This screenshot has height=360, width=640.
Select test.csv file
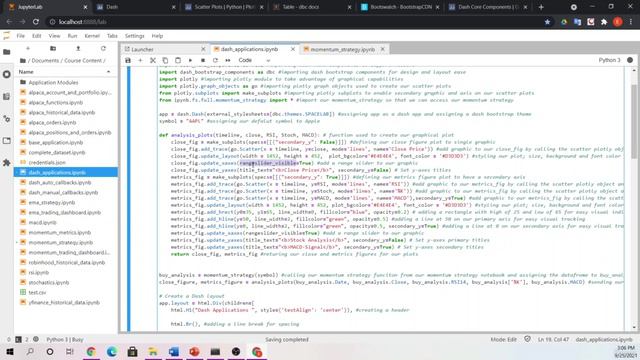(x=37, y=292)
